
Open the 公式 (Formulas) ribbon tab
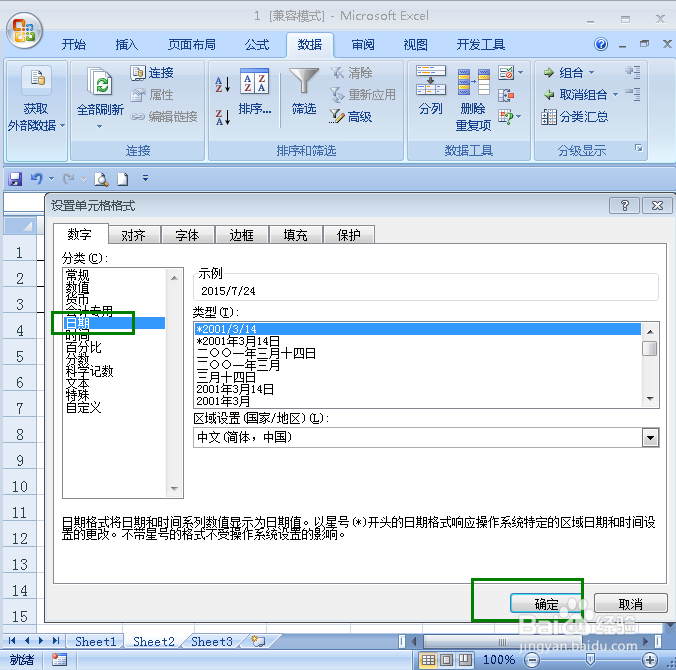(x=257, y=44)
